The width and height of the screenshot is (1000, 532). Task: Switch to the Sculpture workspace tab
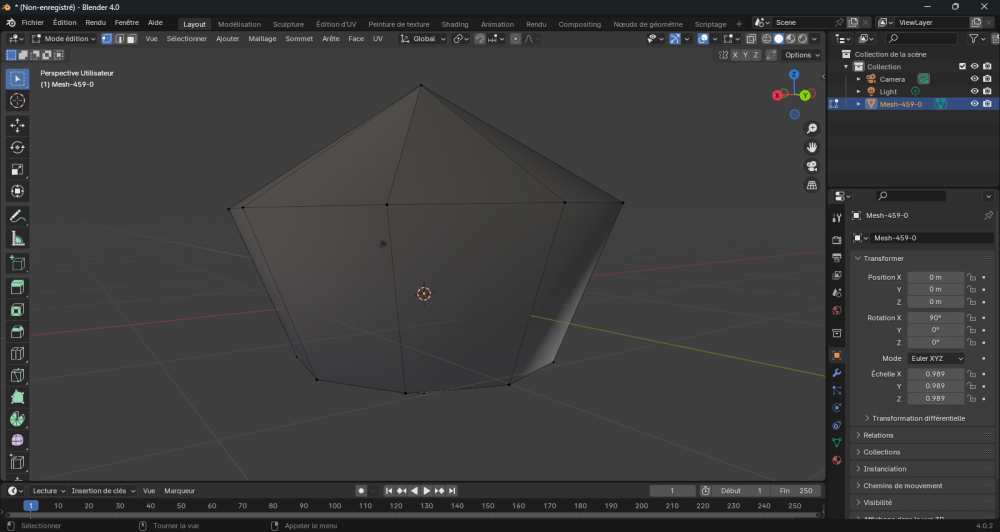(288, 24)
